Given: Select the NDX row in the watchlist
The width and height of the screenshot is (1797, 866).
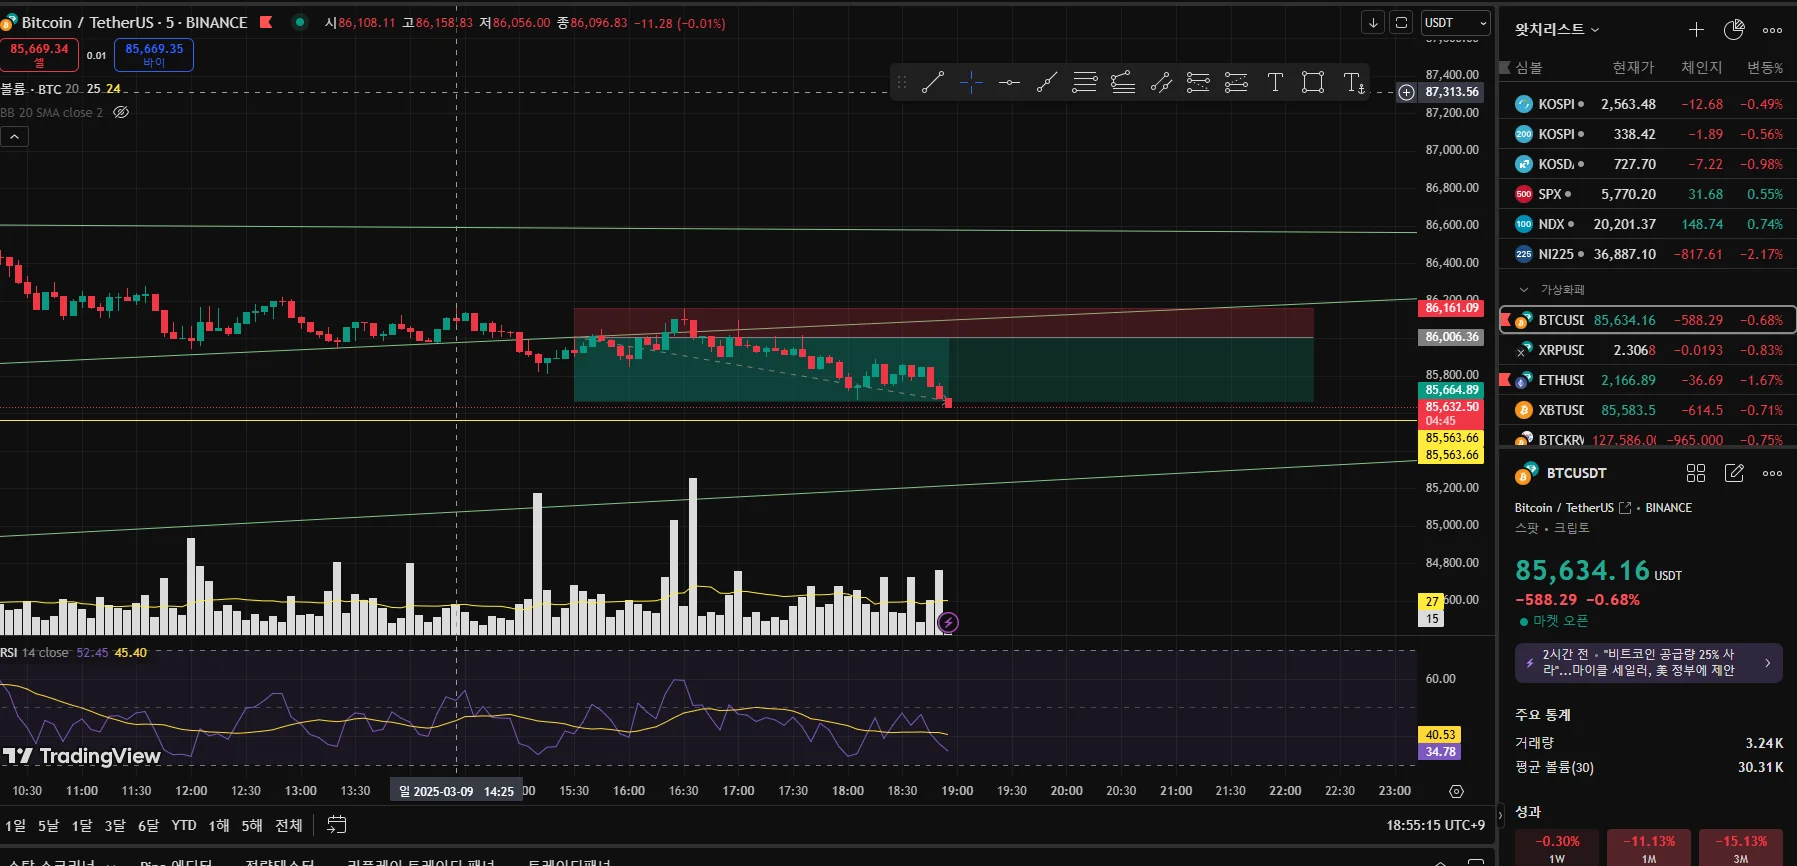Looking at the screenshot, I should point(1648,224).
